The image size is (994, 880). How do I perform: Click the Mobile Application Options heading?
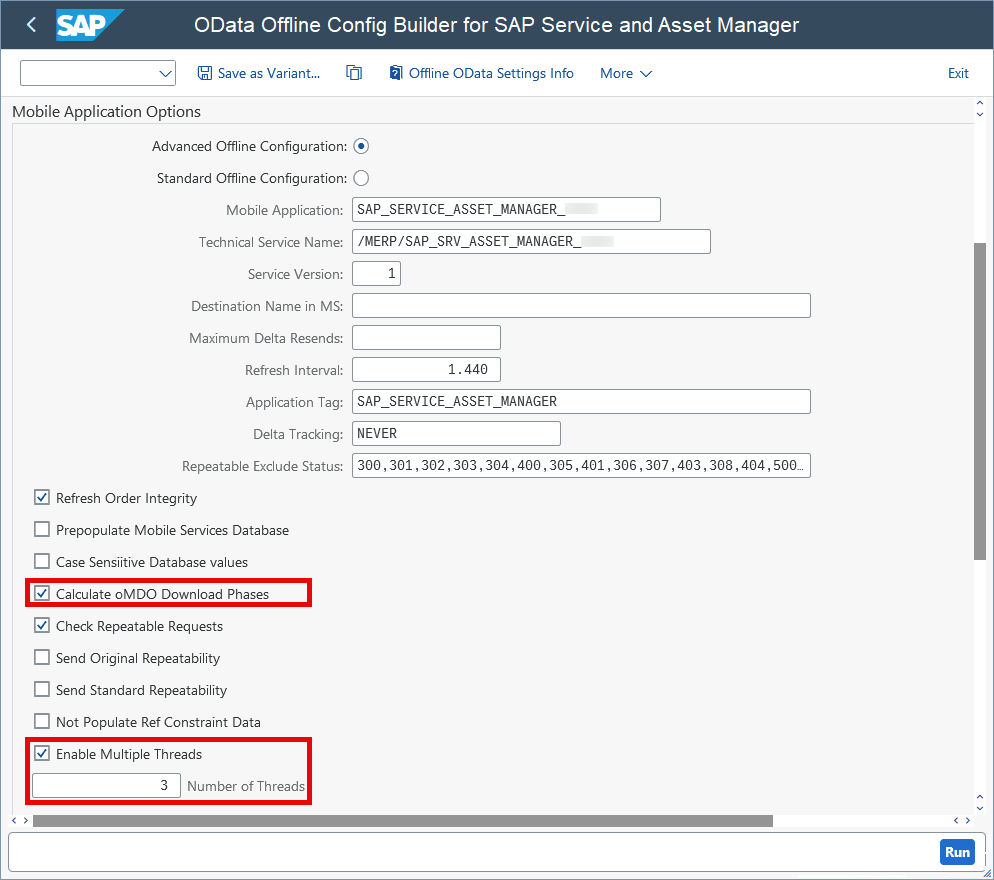point(106,112)
